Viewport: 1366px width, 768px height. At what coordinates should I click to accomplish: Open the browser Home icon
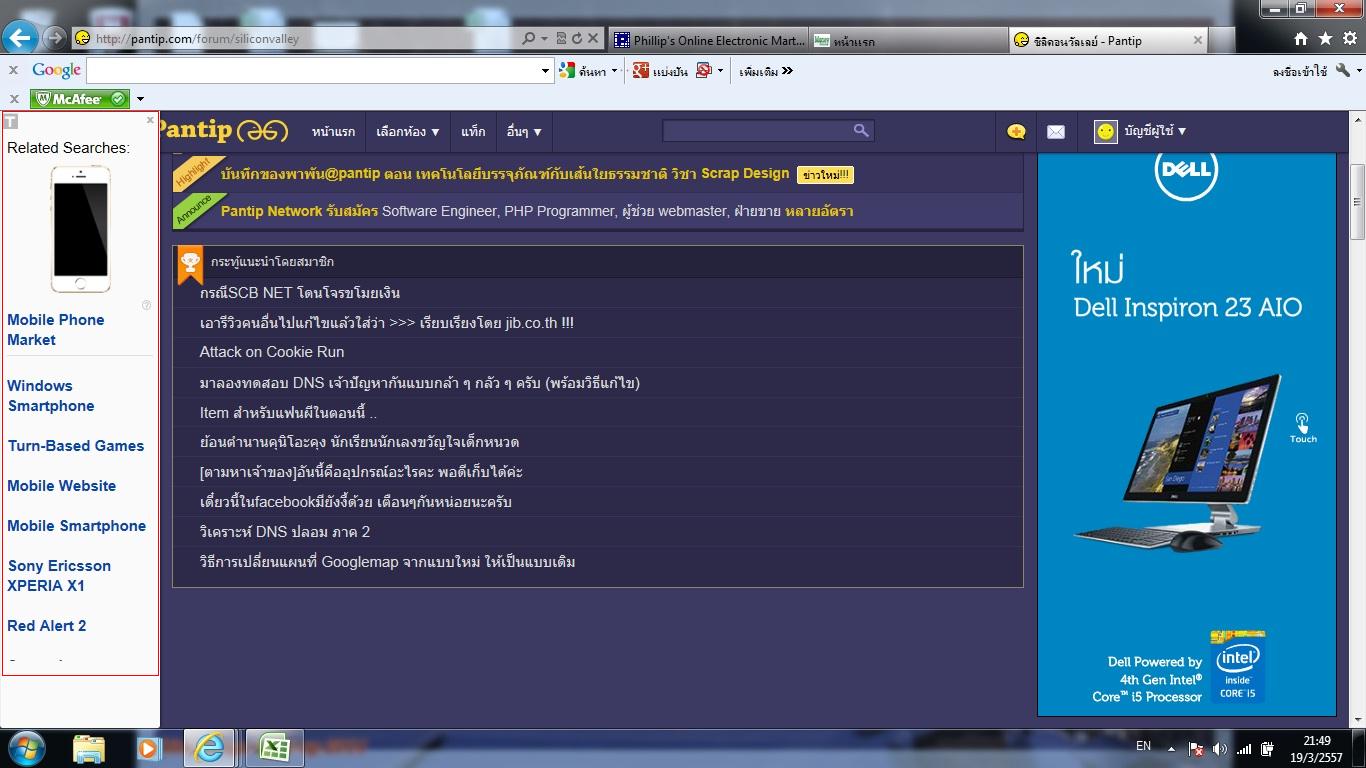click(1301, 38)
